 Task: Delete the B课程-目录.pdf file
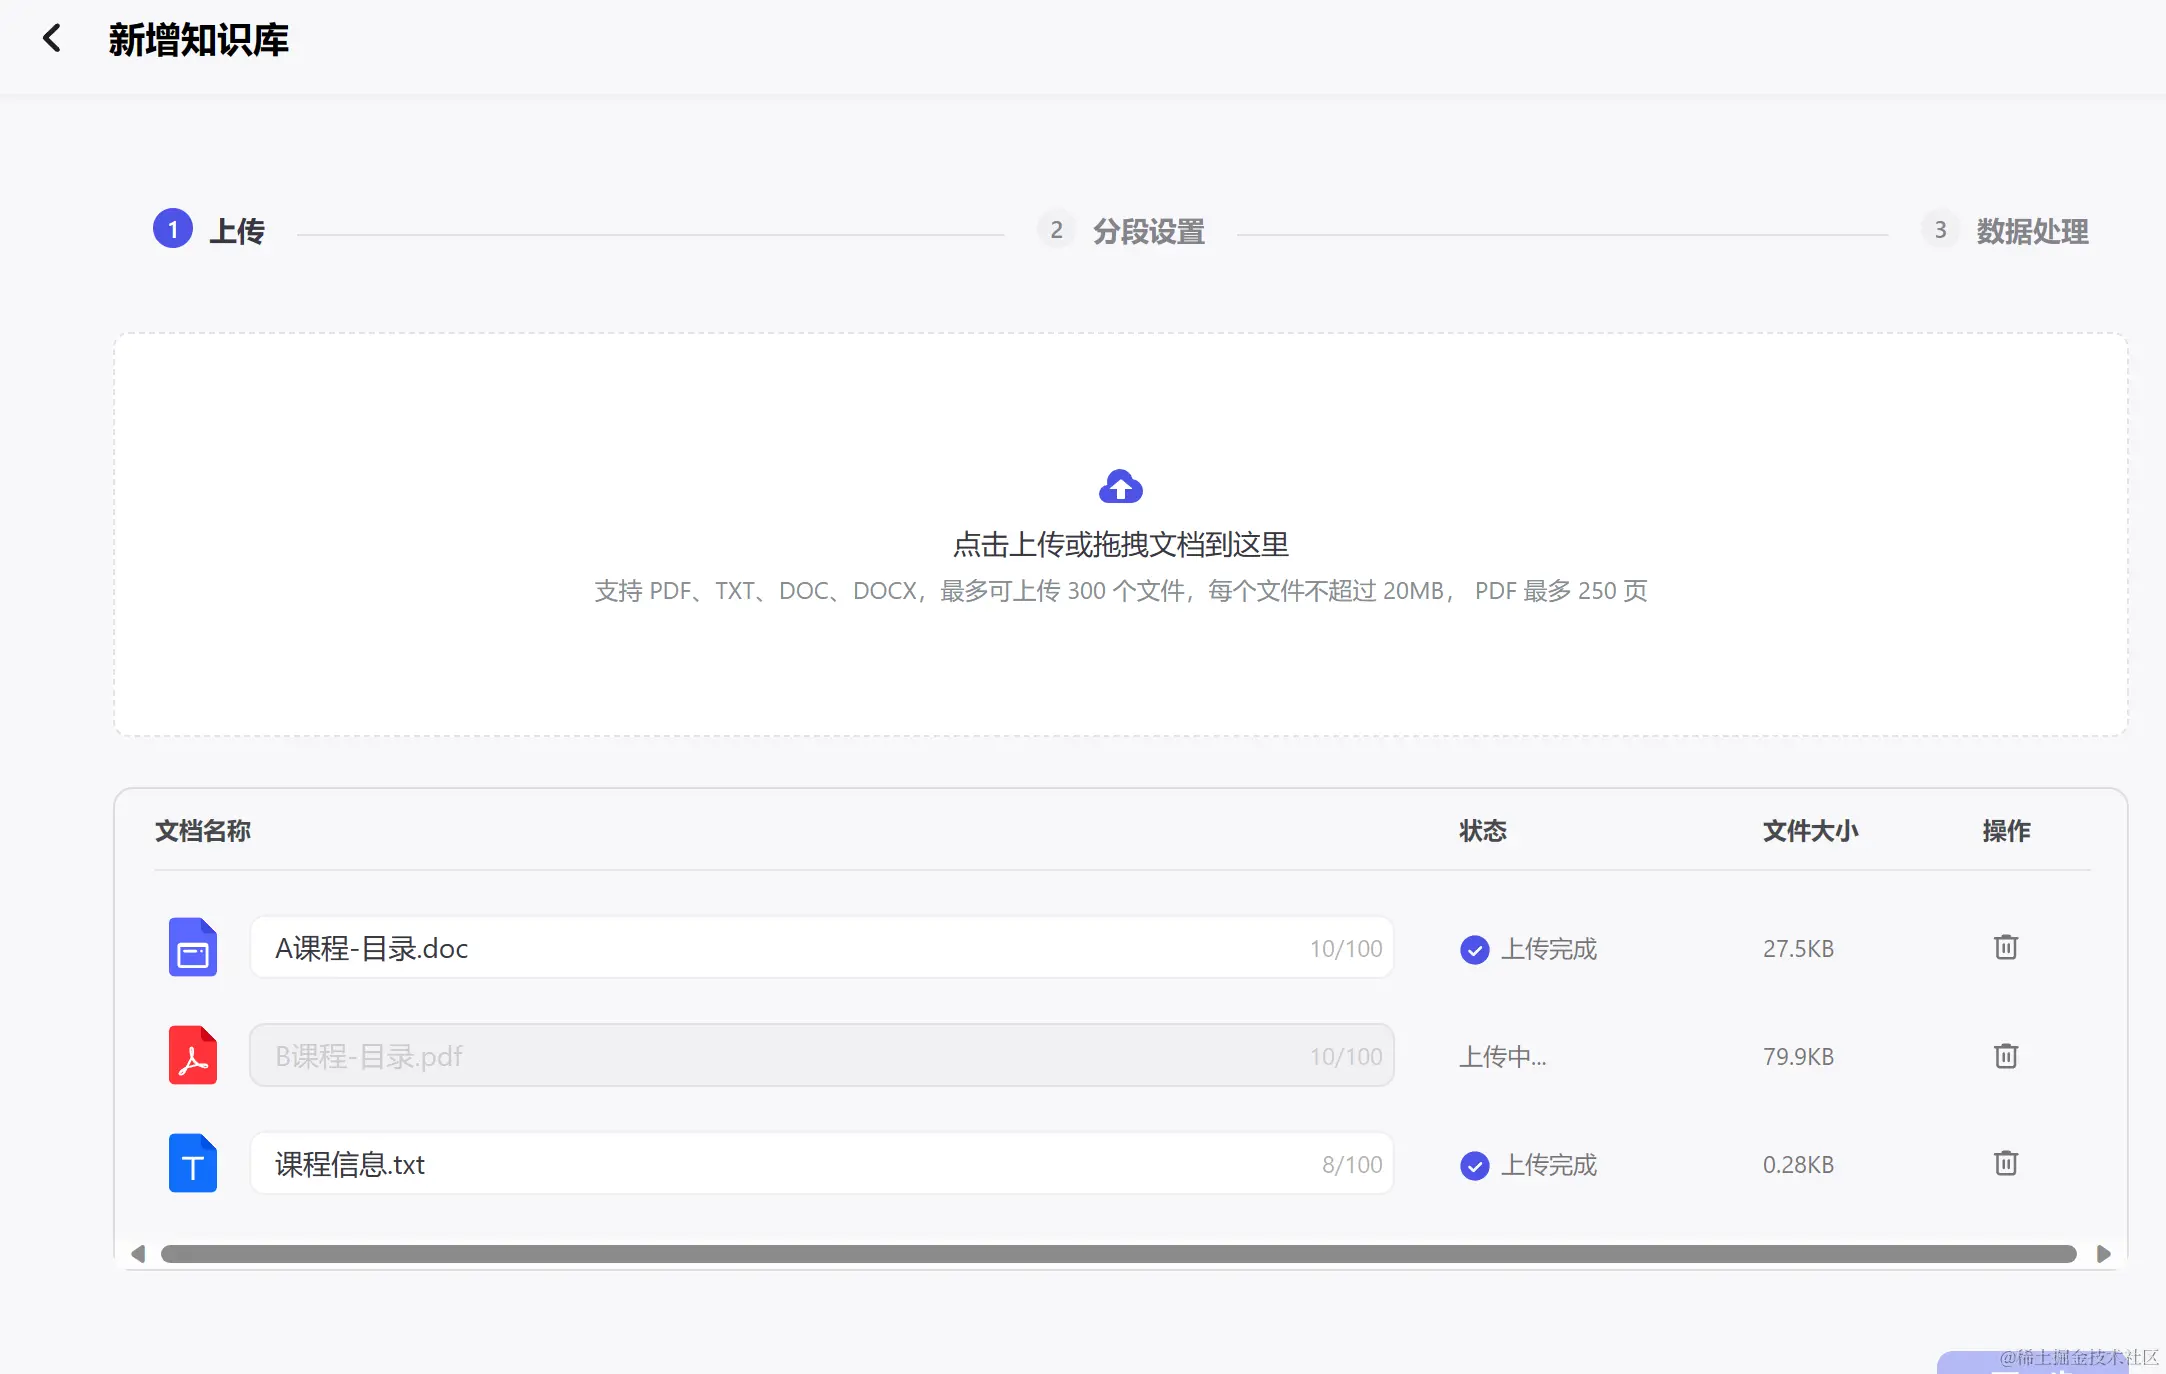pos(2005,1056)
